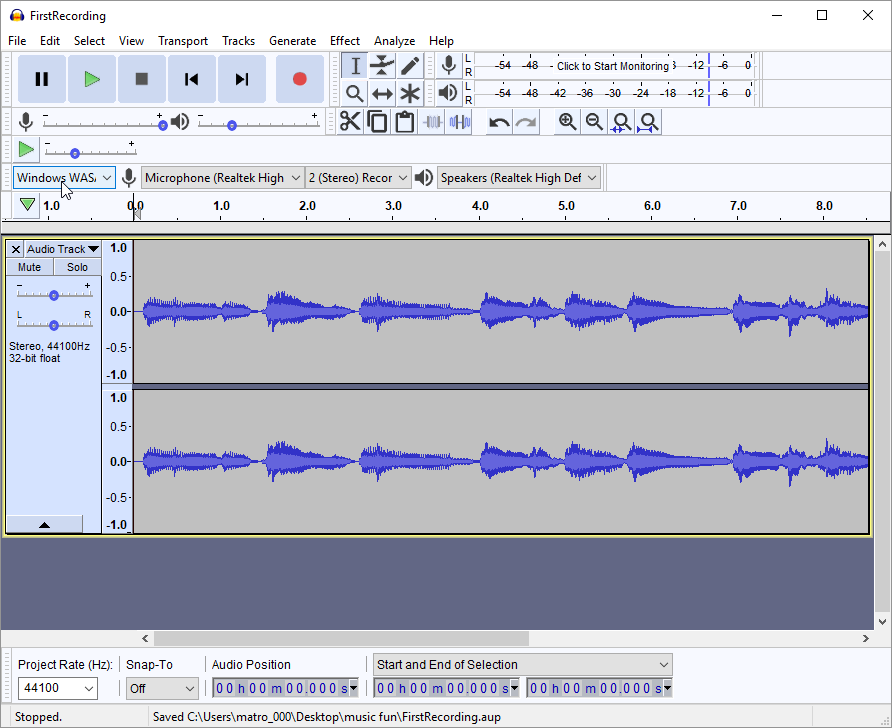Click the Cut scissors icon
The image size is (892, 728).
pos(350,122)
